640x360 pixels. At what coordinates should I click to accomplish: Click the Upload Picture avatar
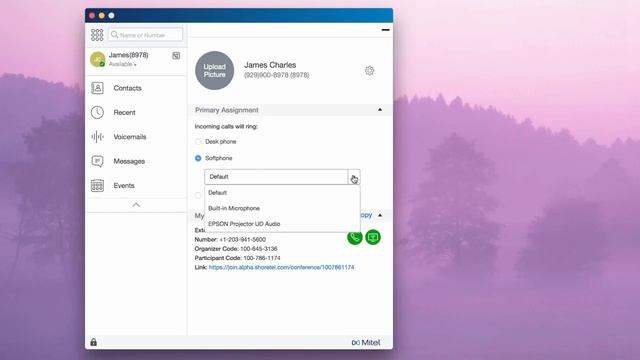pyautogui.click(x=215, y=71)
